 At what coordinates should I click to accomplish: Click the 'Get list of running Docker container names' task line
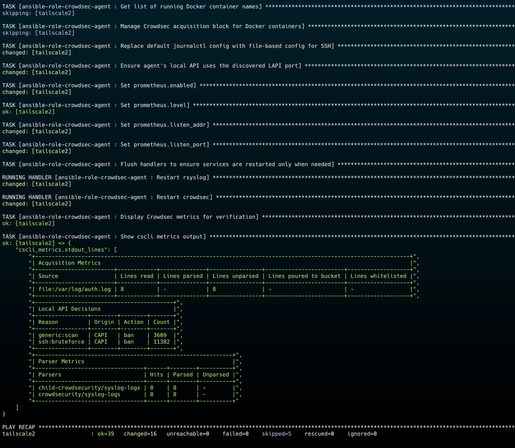point(258,7)
